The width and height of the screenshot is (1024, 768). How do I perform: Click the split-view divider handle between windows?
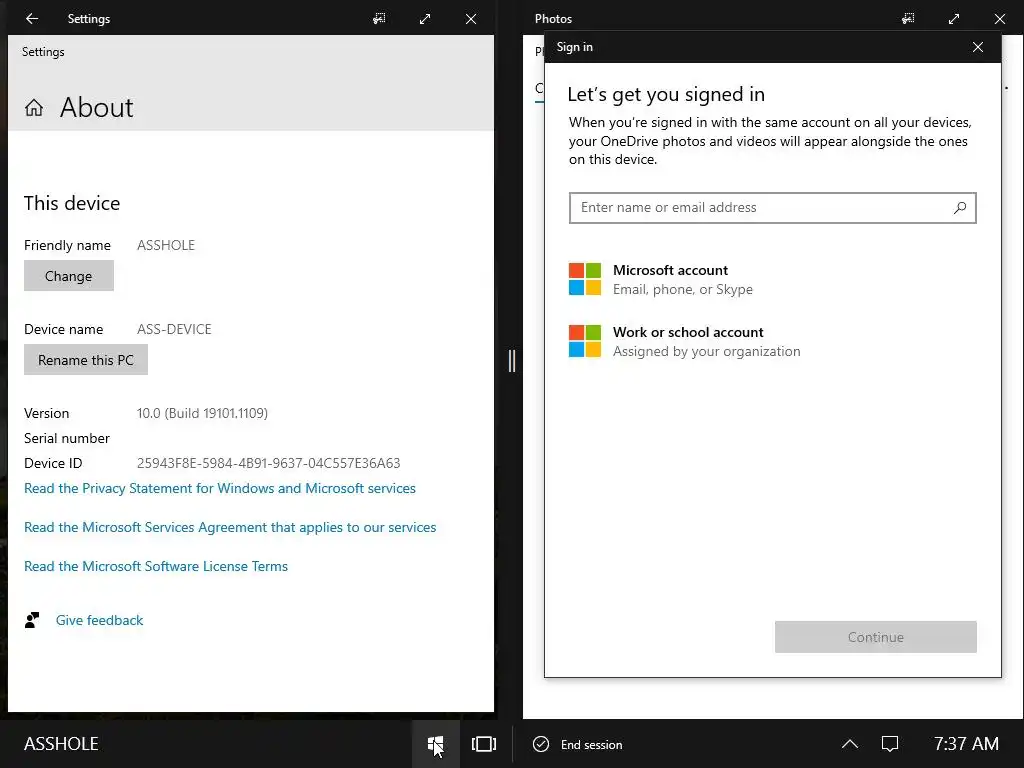[512, 360]
